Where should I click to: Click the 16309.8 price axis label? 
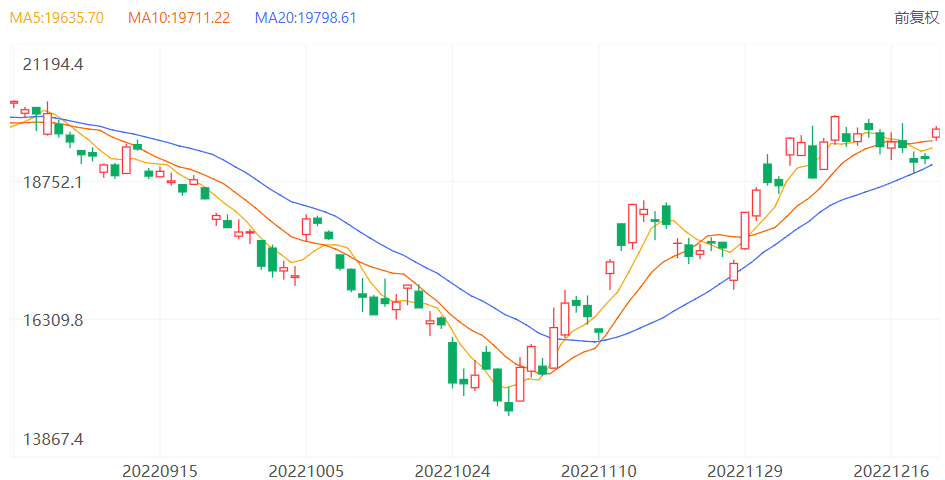[x=53, y=320]
